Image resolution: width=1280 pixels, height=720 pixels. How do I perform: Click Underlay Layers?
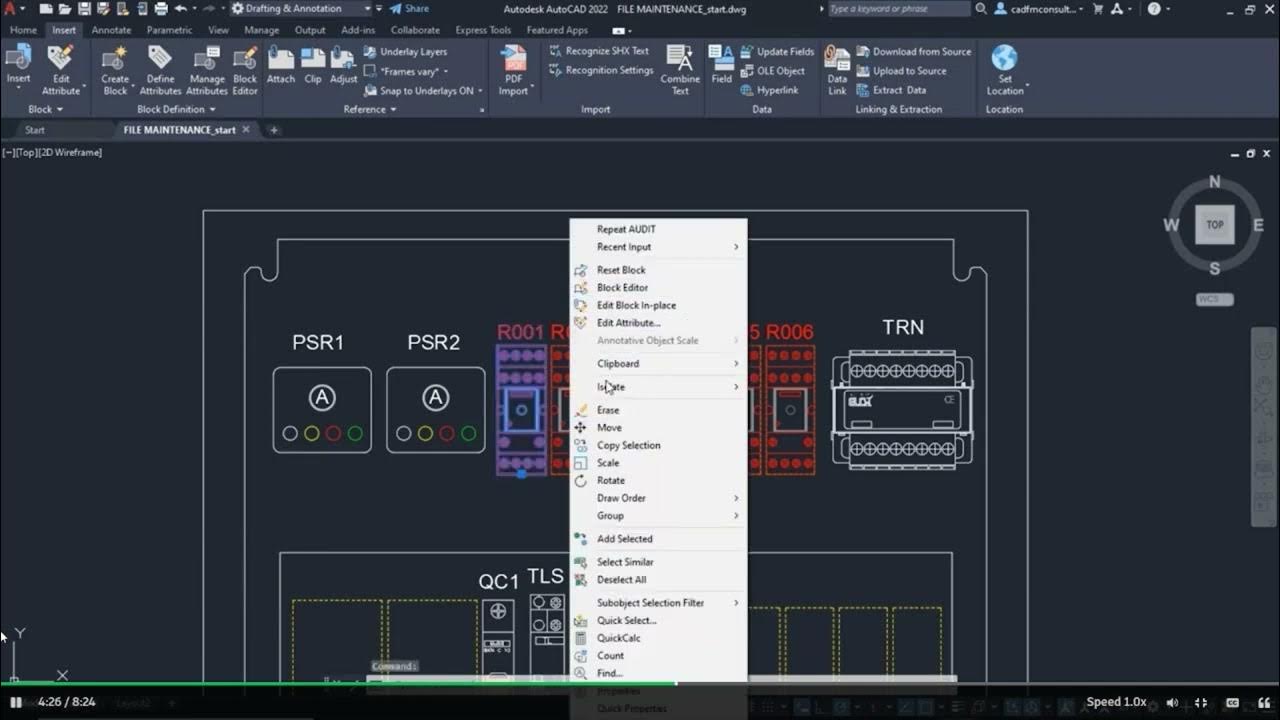[405, 52]
